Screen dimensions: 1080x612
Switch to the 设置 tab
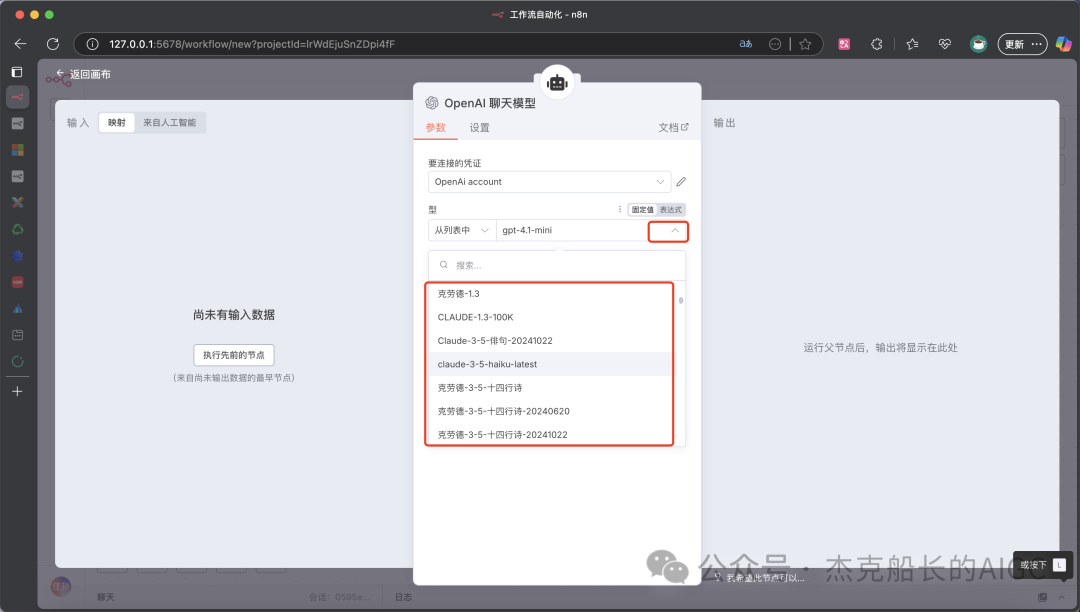point(479,127)
